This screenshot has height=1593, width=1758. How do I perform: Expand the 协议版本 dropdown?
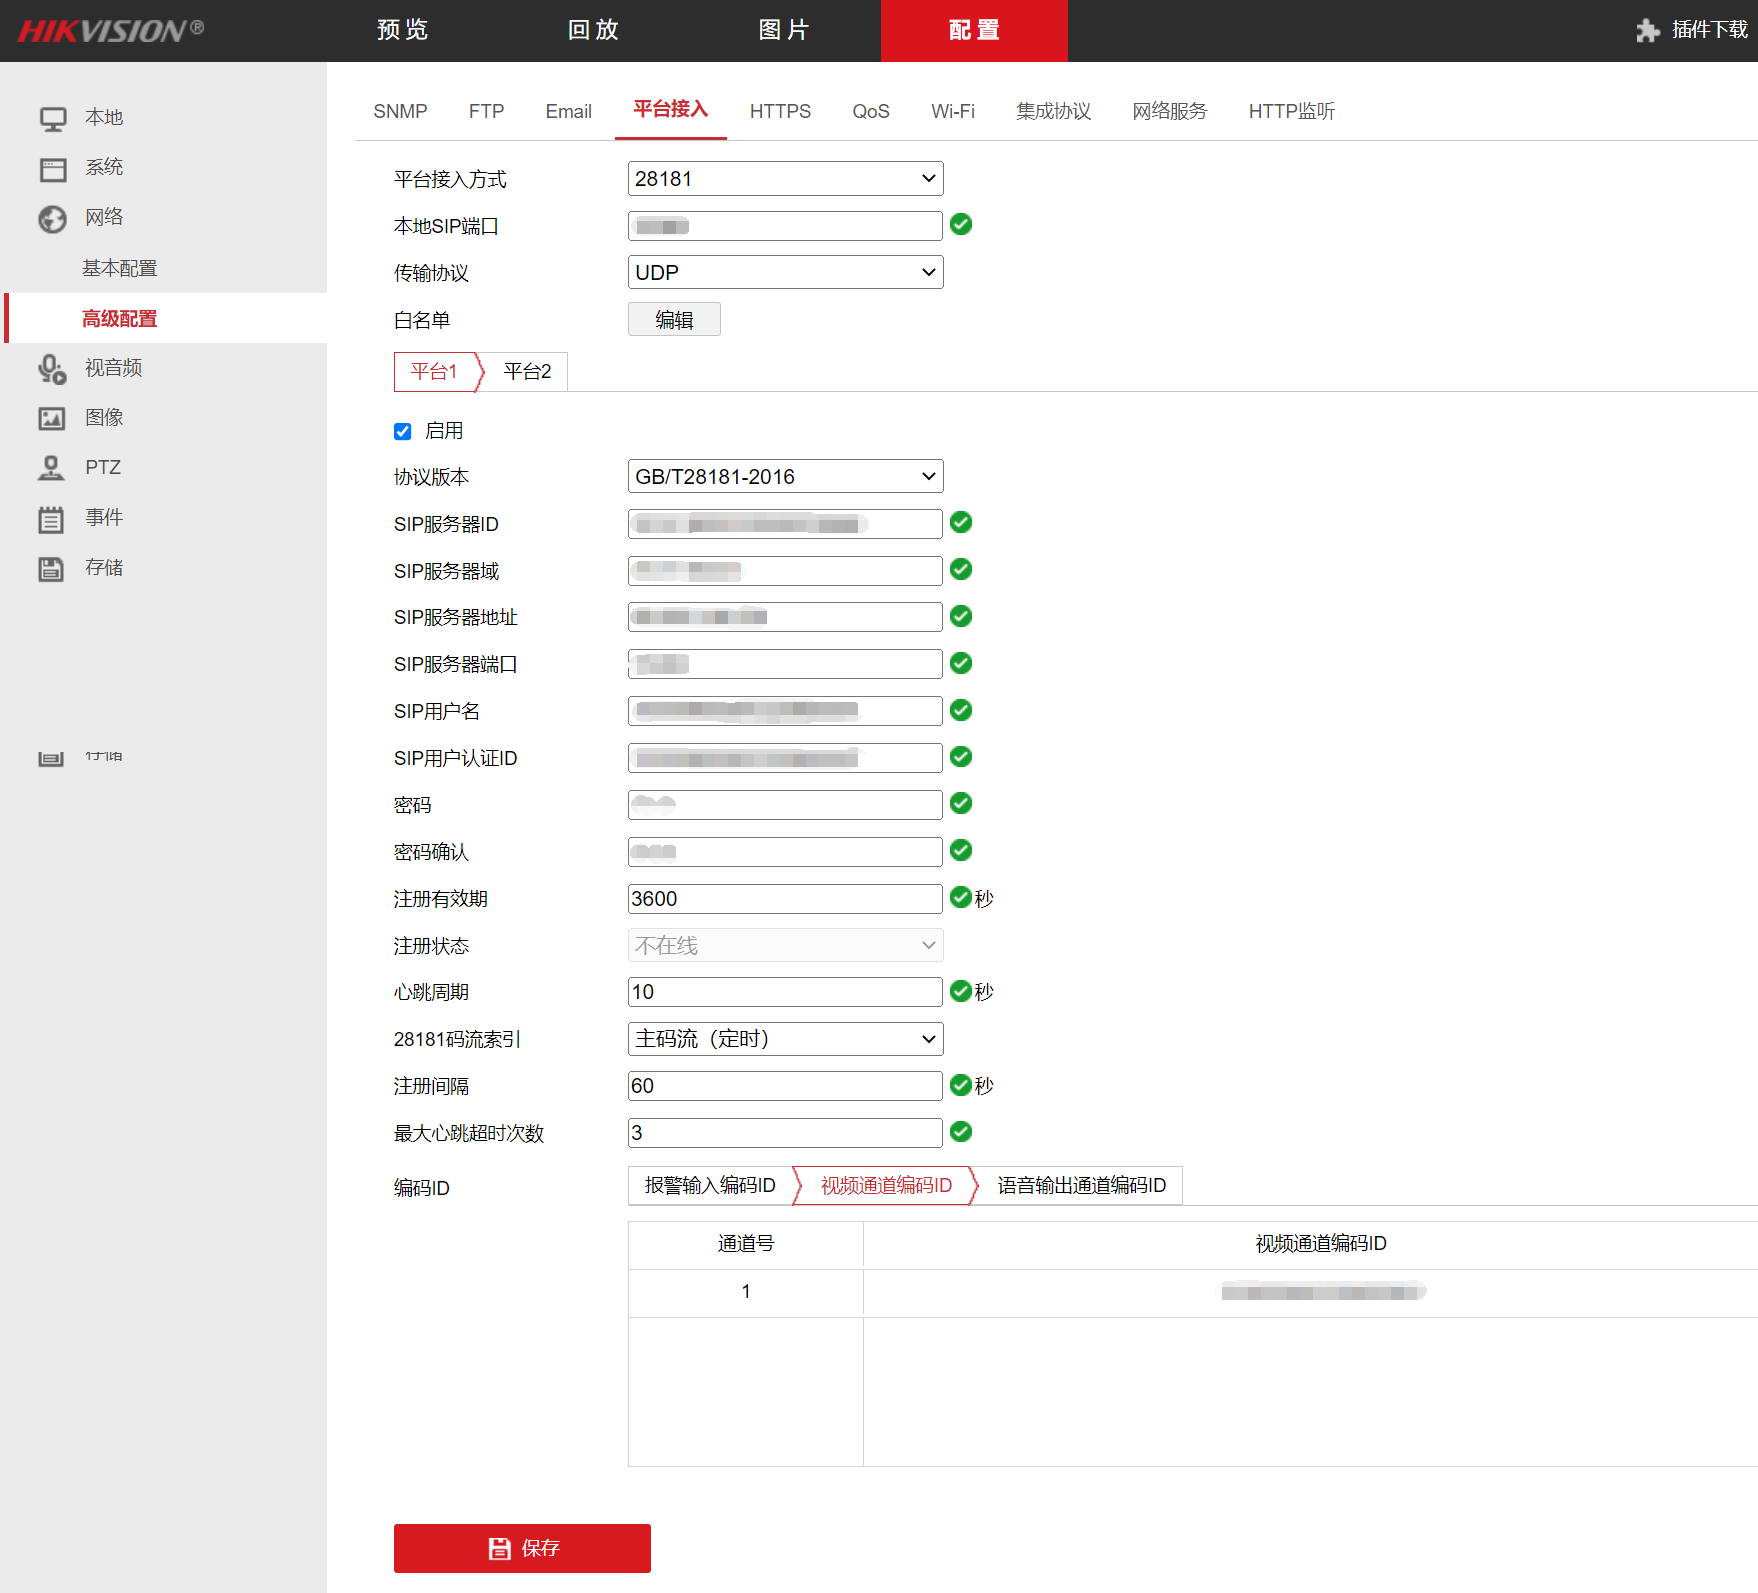coord(785,477)
